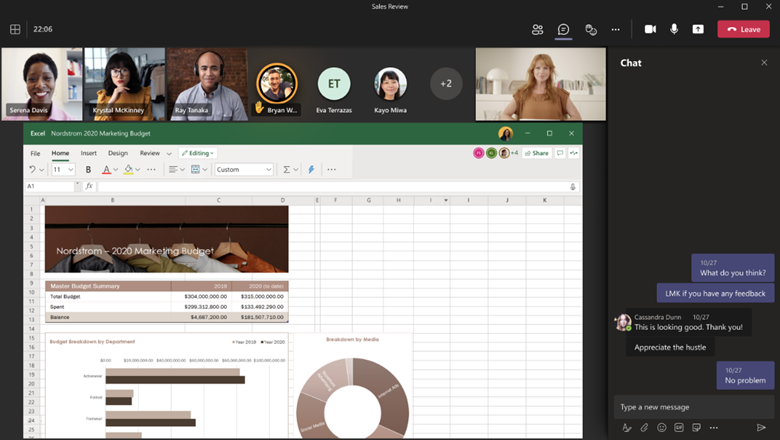Switch to the Design tab in Excel

[x=118, y=153]
